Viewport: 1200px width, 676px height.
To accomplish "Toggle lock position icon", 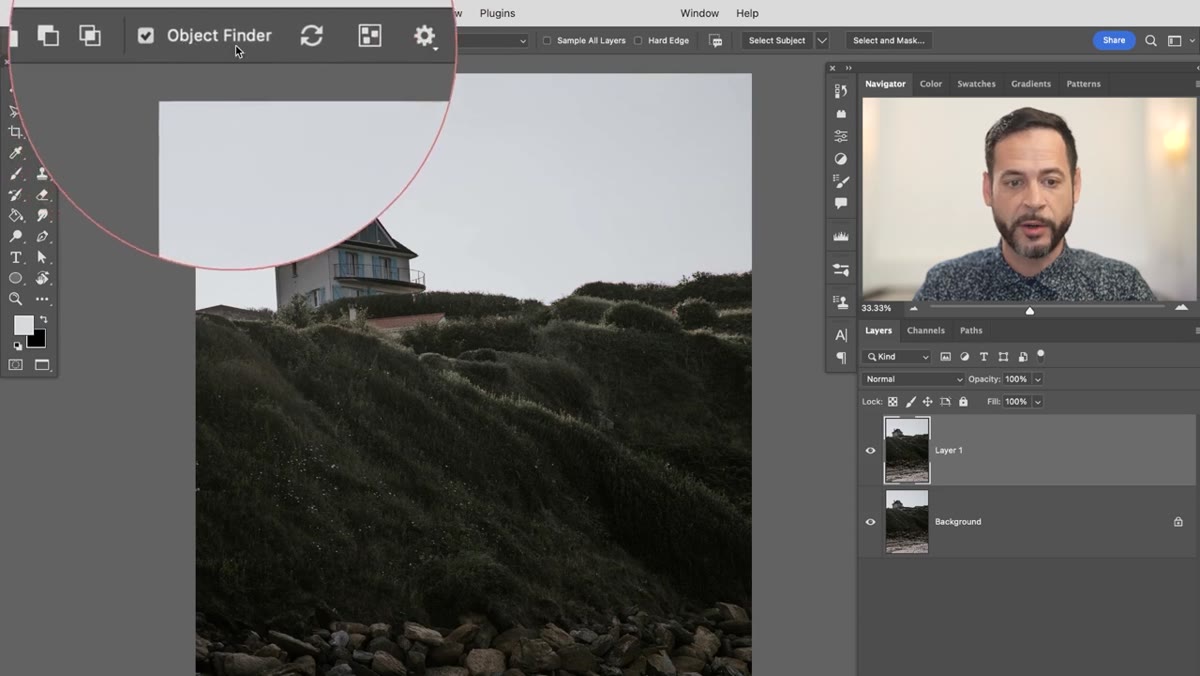I will coord(927,402).
